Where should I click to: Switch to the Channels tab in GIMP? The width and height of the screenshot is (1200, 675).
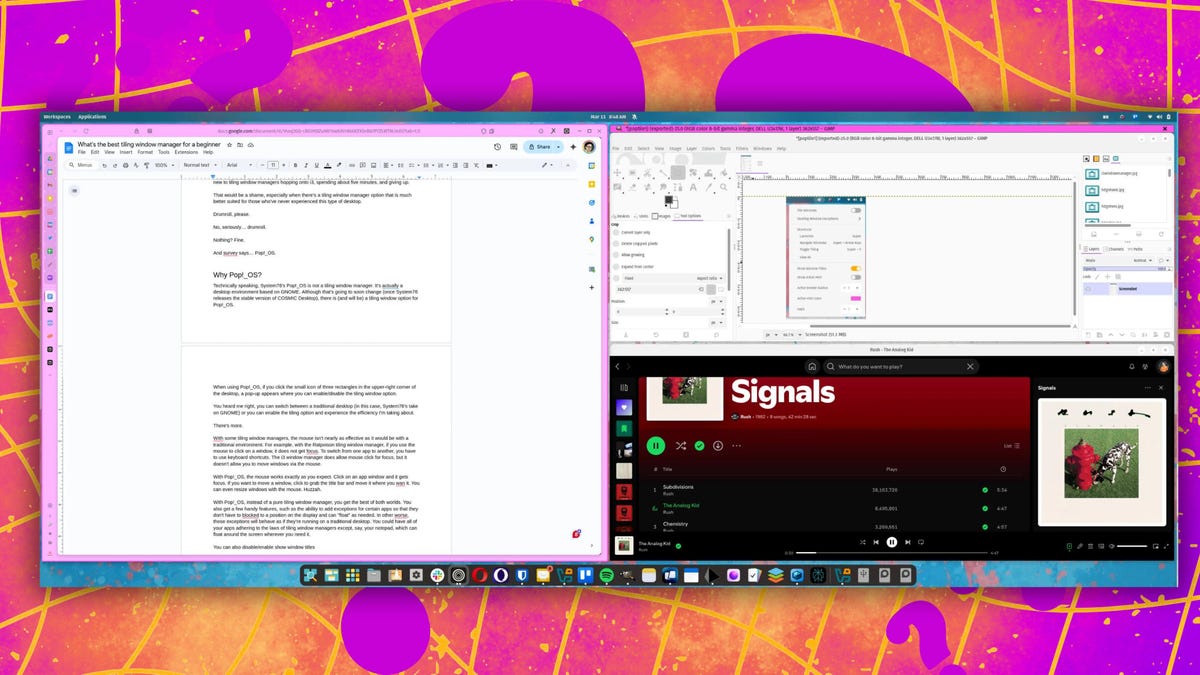point(1116,249)
